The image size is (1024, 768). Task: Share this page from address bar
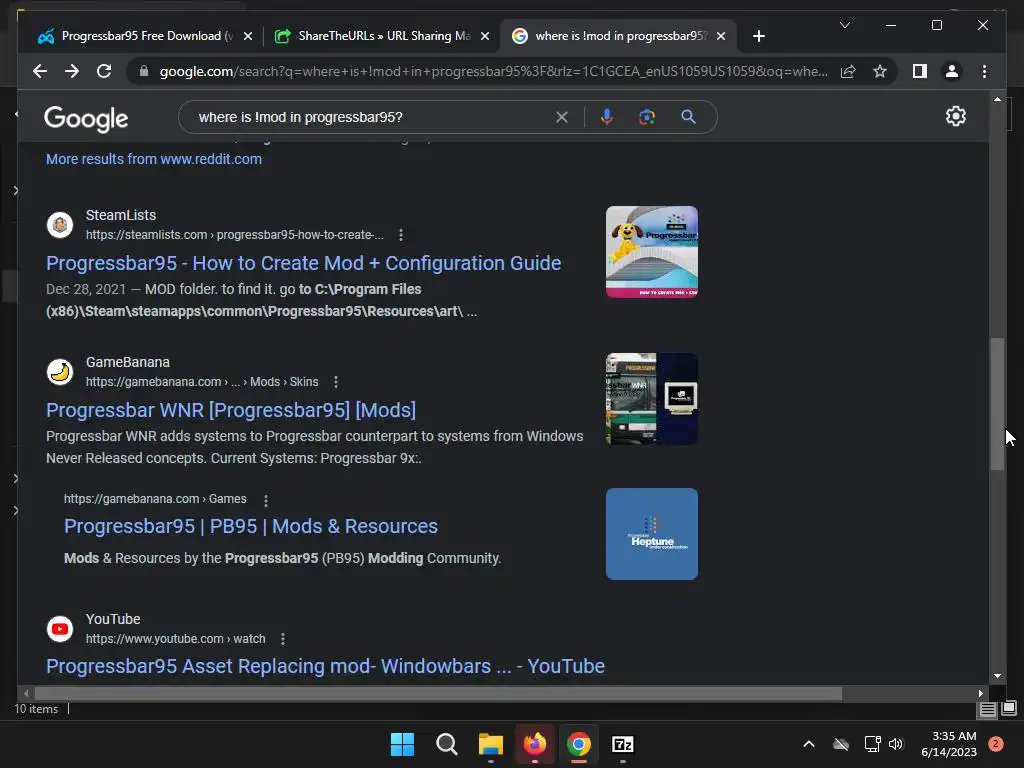click(848, 71)
